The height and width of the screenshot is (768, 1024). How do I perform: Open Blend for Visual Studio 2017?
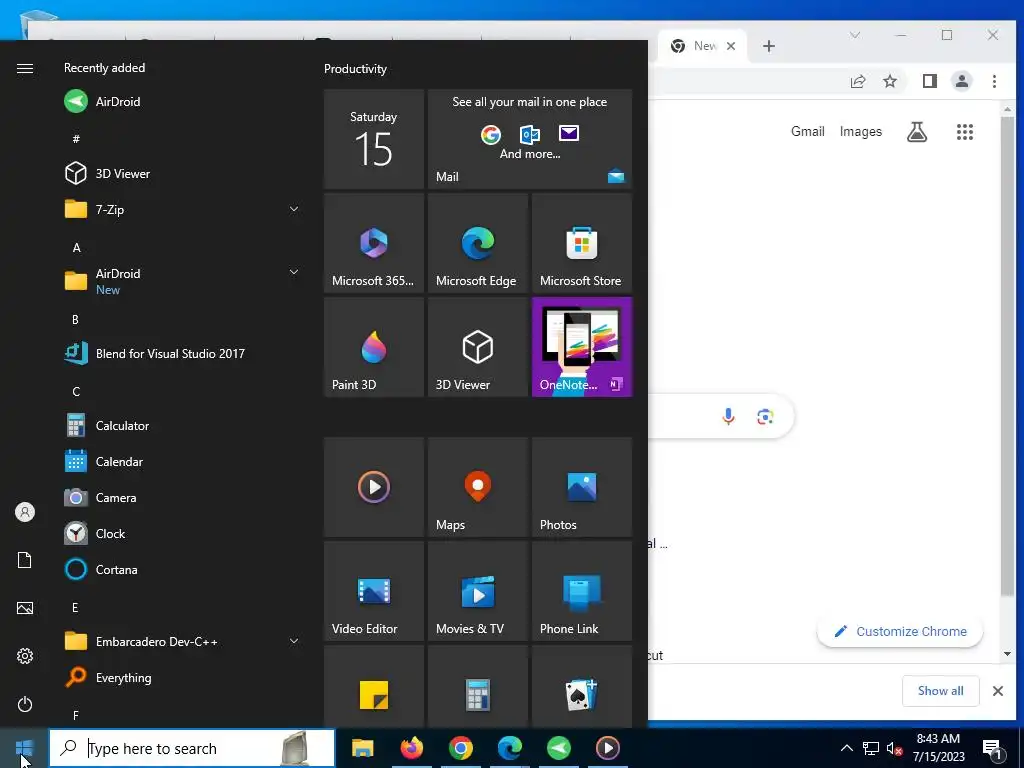point(182,353)
